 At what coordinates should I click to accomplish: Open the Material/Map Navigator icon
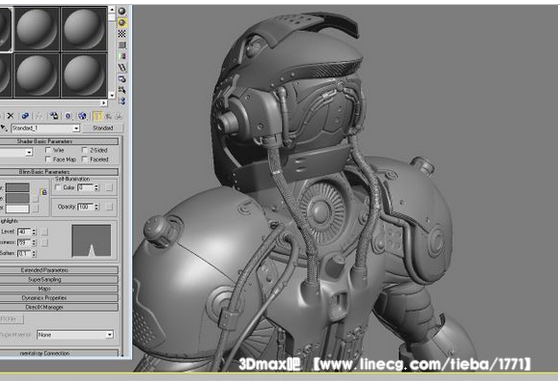click(x=122, y=101)
